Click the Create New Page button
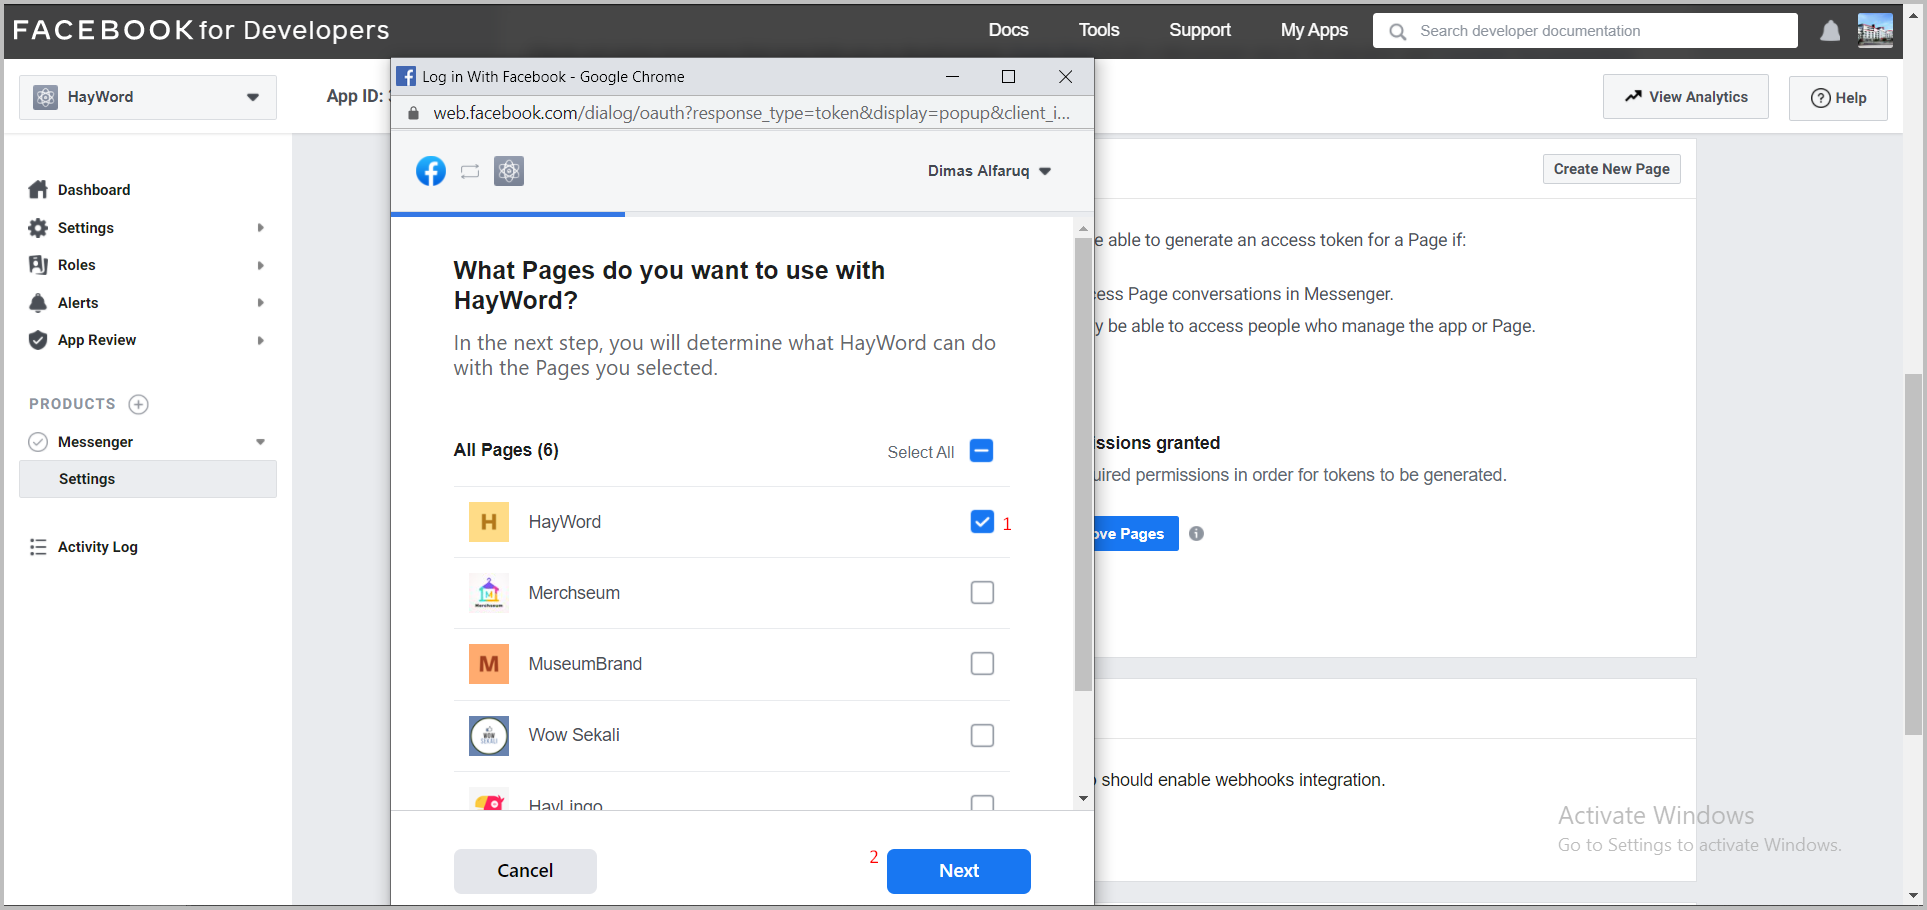The image size is (1927, 910). point(1612,169)
